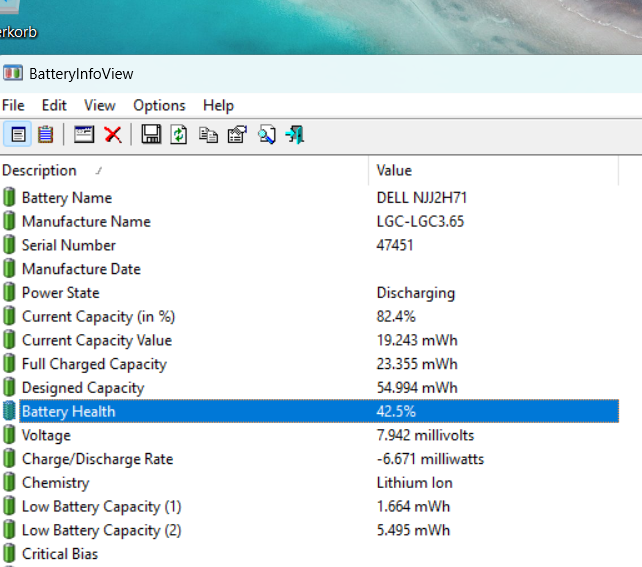Select the Full Charged Capacity row label
The height and width of the screenshot is (567, 642).
95,364
